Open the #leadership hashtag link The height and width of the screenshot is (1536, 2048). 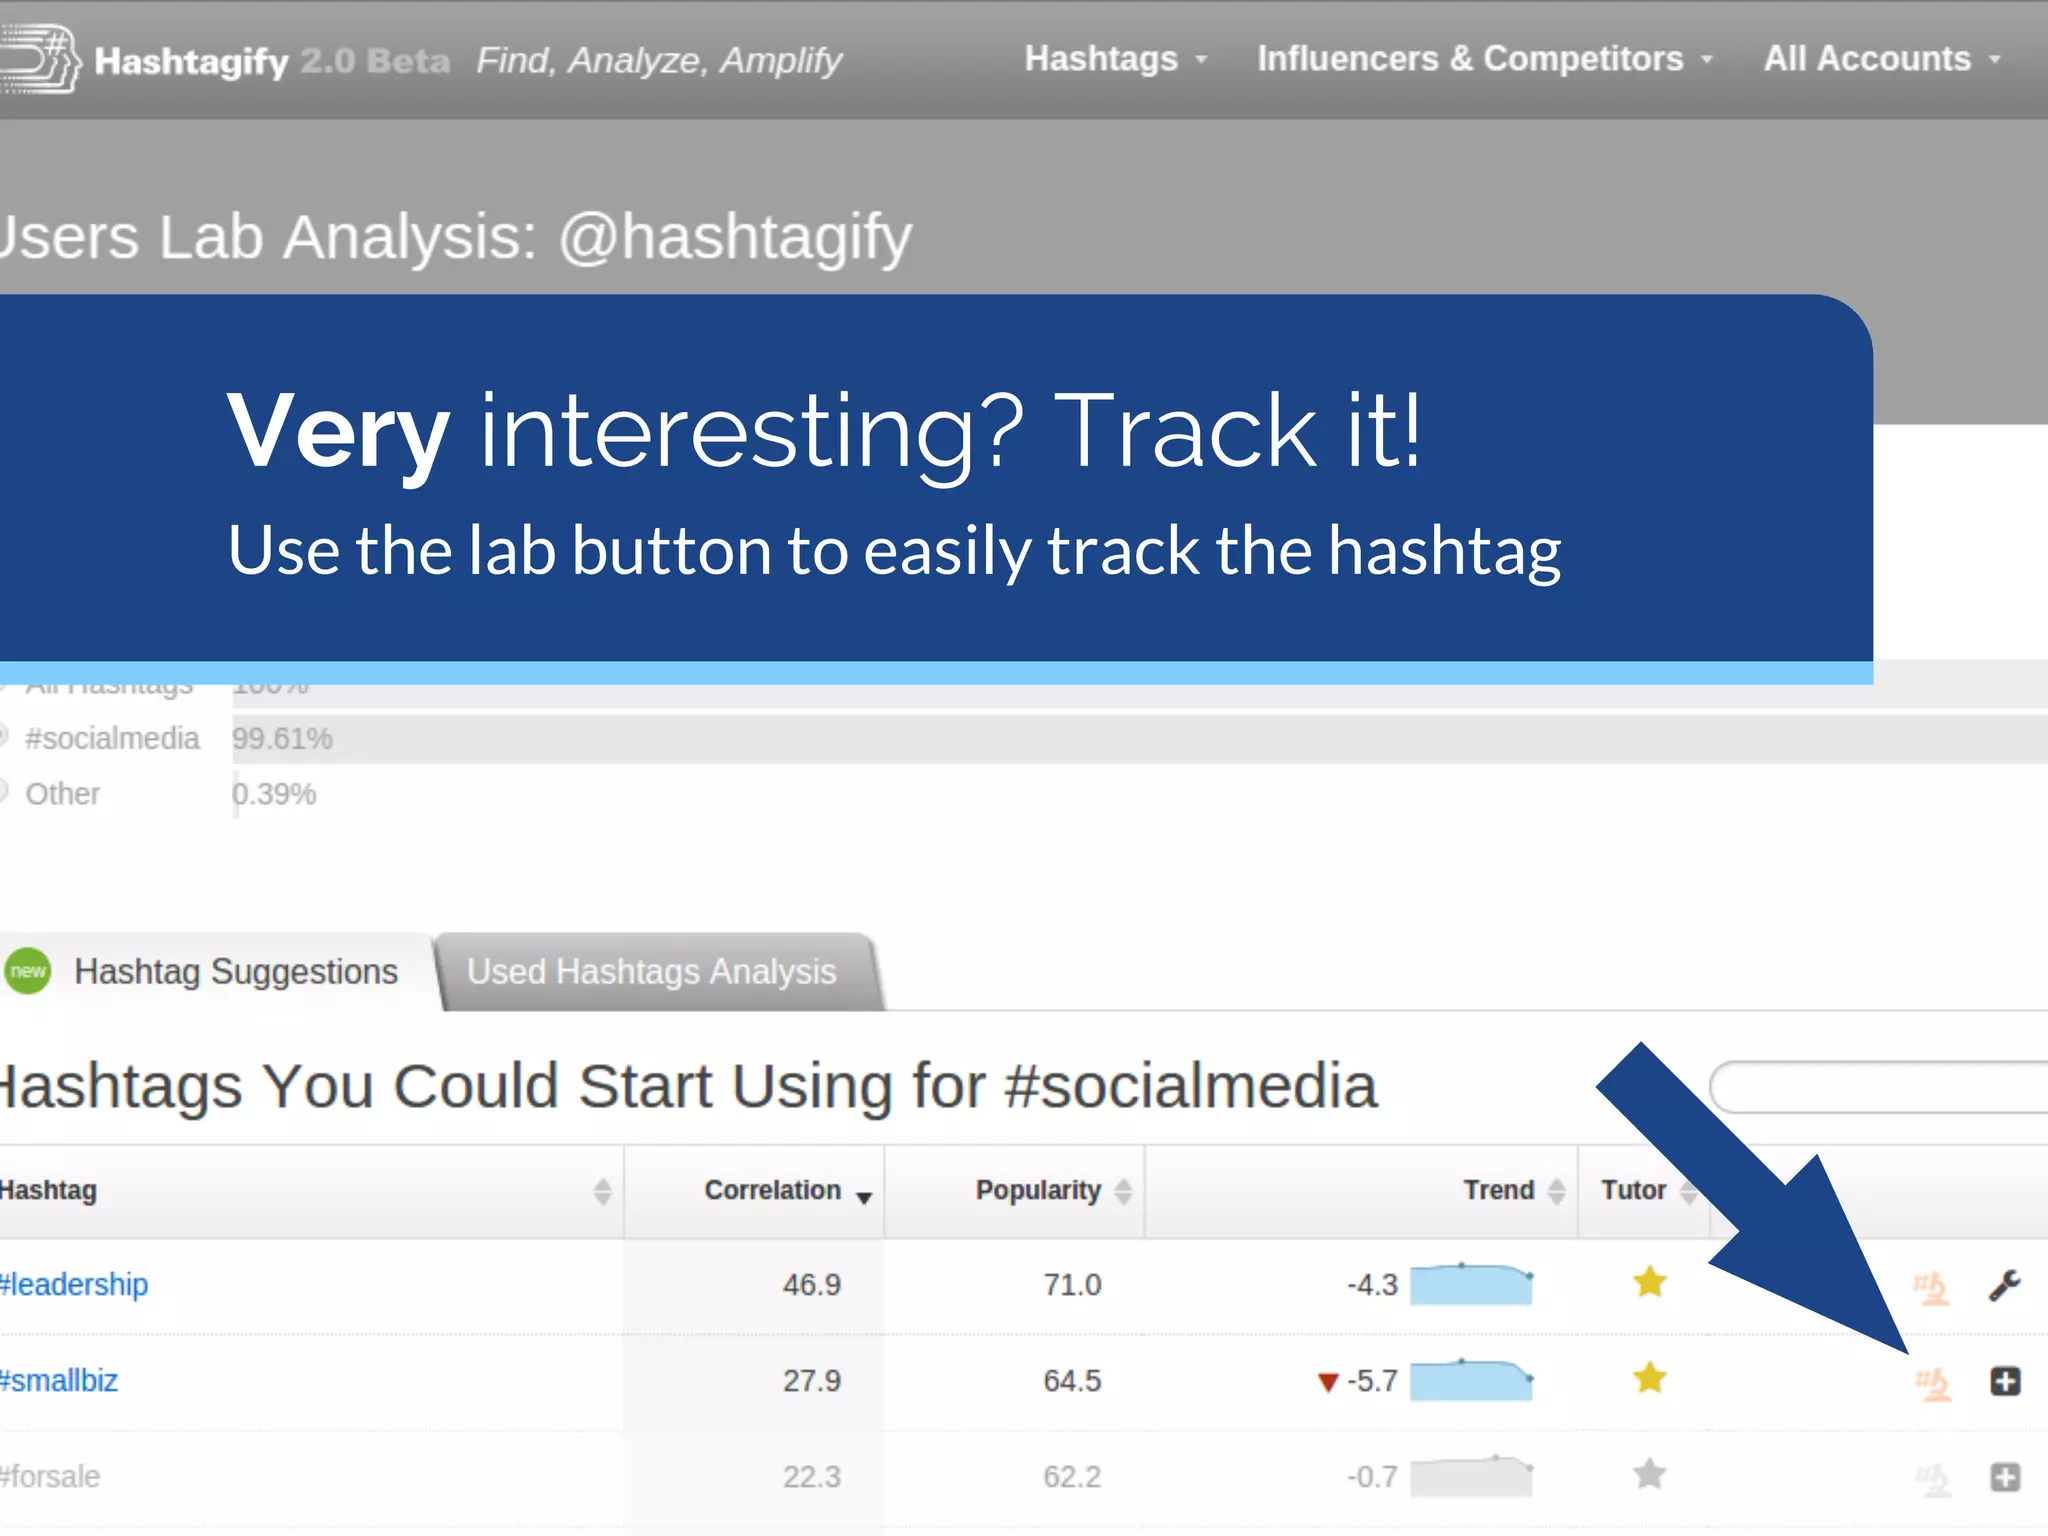click(x=74, y=1284)
